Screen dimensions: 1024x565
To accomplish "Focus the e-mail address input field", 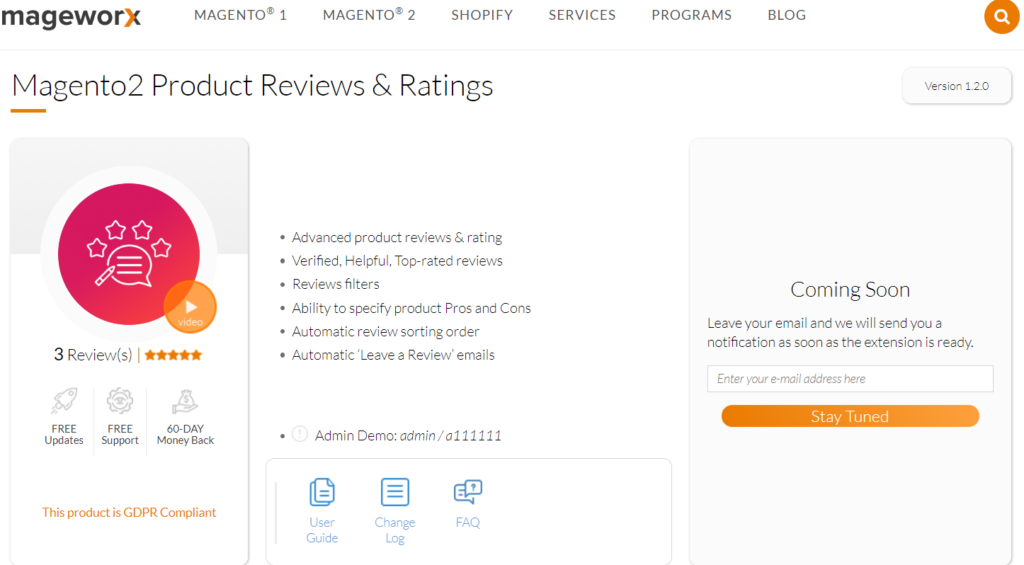I will (850, 379).
